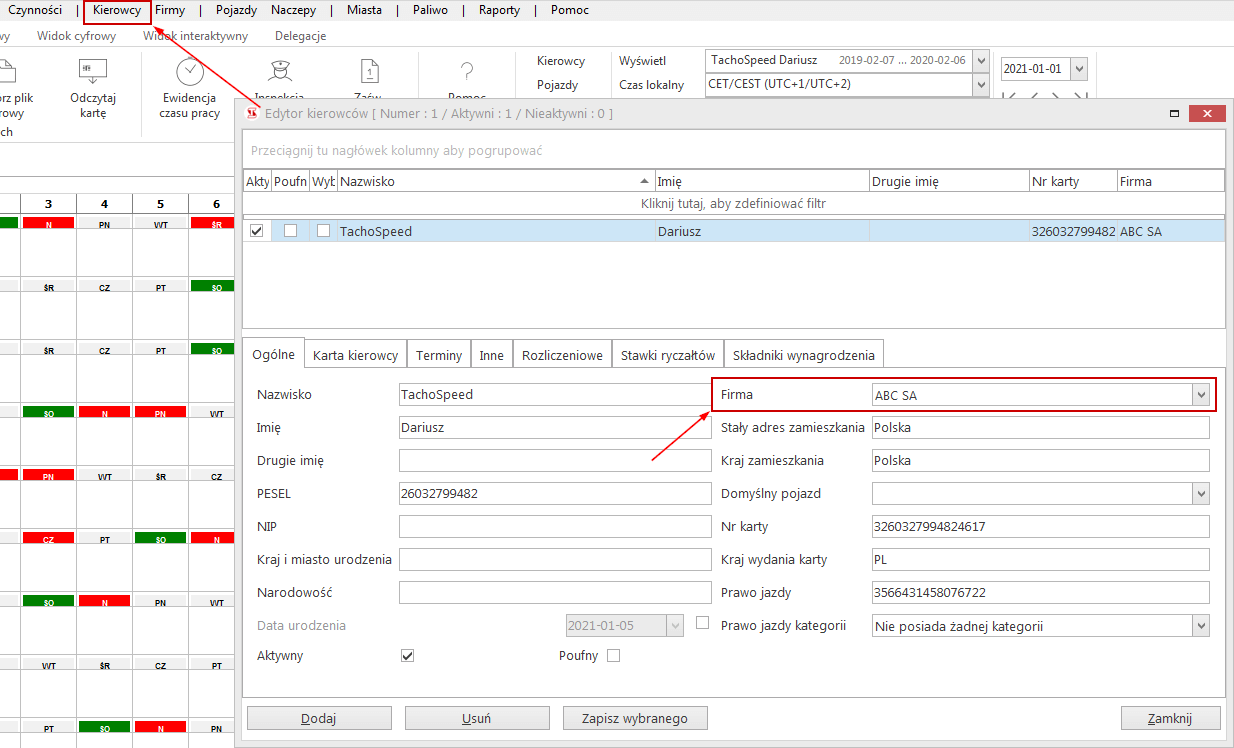The width and height of the screenshot is (1234, 748).
Task: Click the PESEL input field
Action: coord(555,494)
